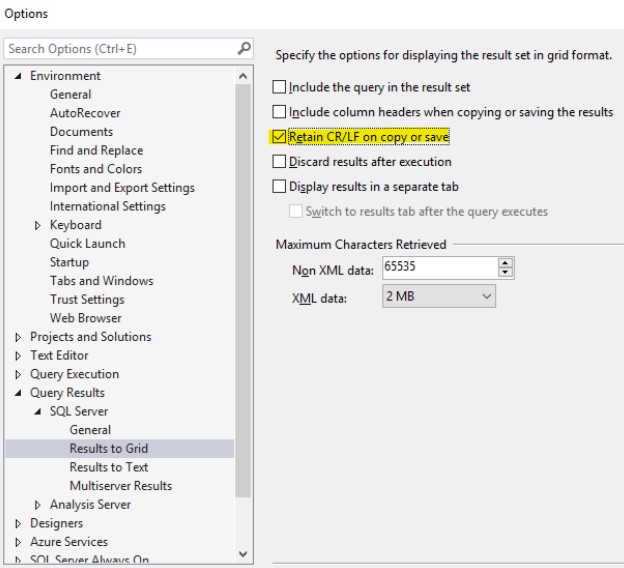Open Web Browser options
624x568 pixels.
pos(86,318)
